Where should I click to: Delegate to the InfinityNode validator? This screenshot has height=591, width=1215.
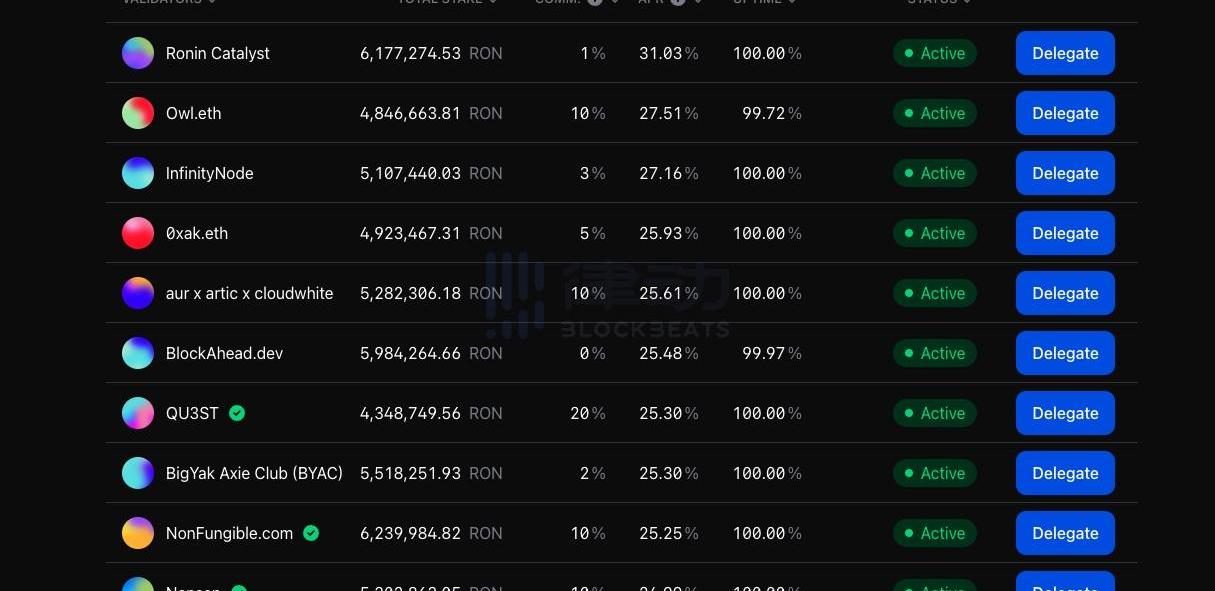click(x=1065, y=173)
